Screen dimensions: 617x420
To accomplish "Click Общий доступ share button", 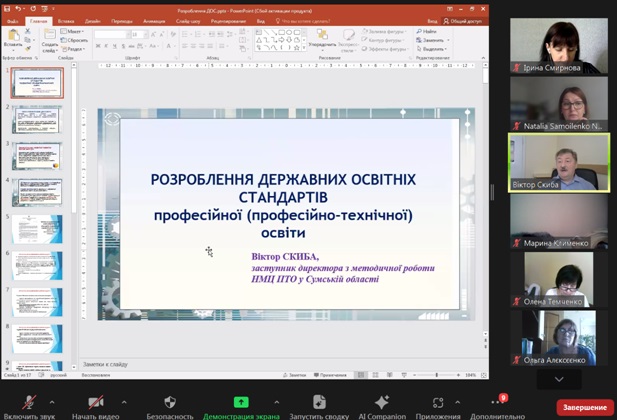I will click(463, 21).
